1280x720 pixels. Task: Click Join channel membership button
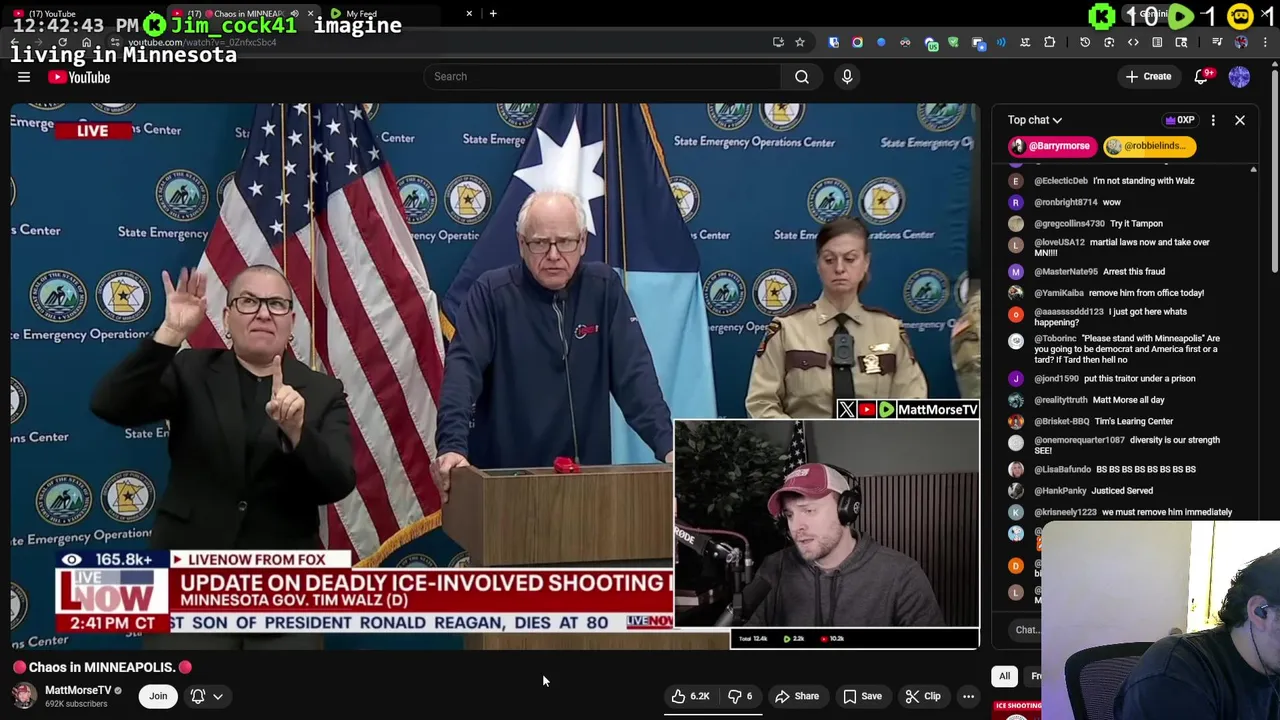click(x=158, y=696)
